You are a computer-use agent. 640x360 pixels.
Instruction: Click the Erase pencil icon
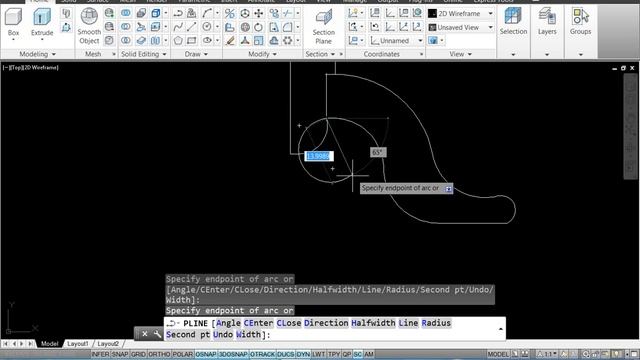click(x=230, y=40)
